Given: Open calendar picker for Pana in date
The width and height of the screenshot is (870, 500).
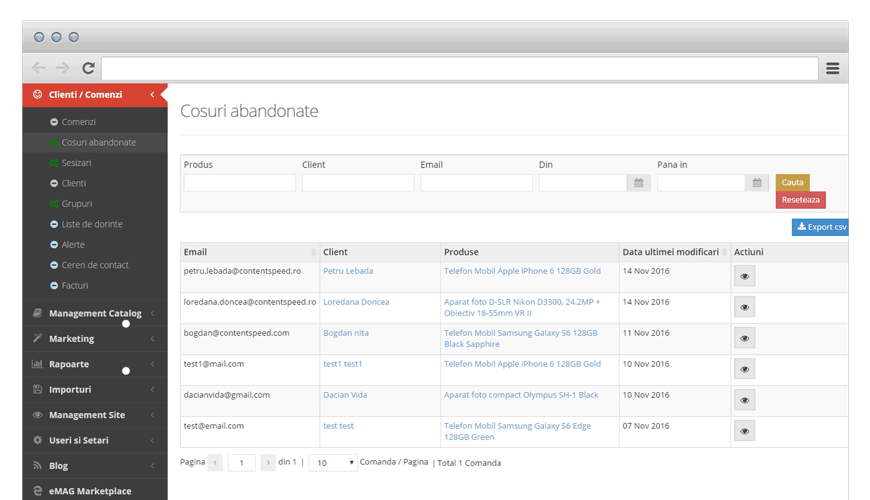Looking at the screenshot, I should 758,183.
